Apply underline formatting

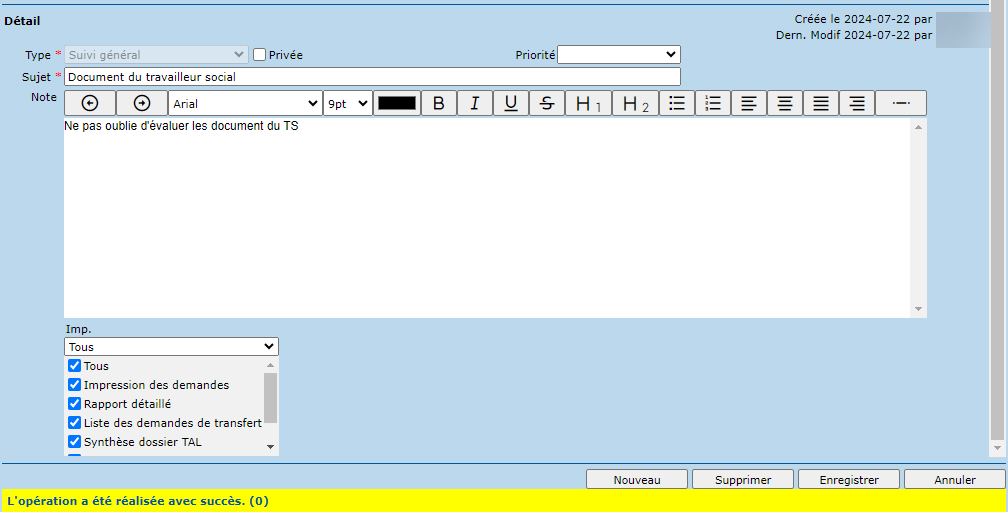(x=511, y=103)
